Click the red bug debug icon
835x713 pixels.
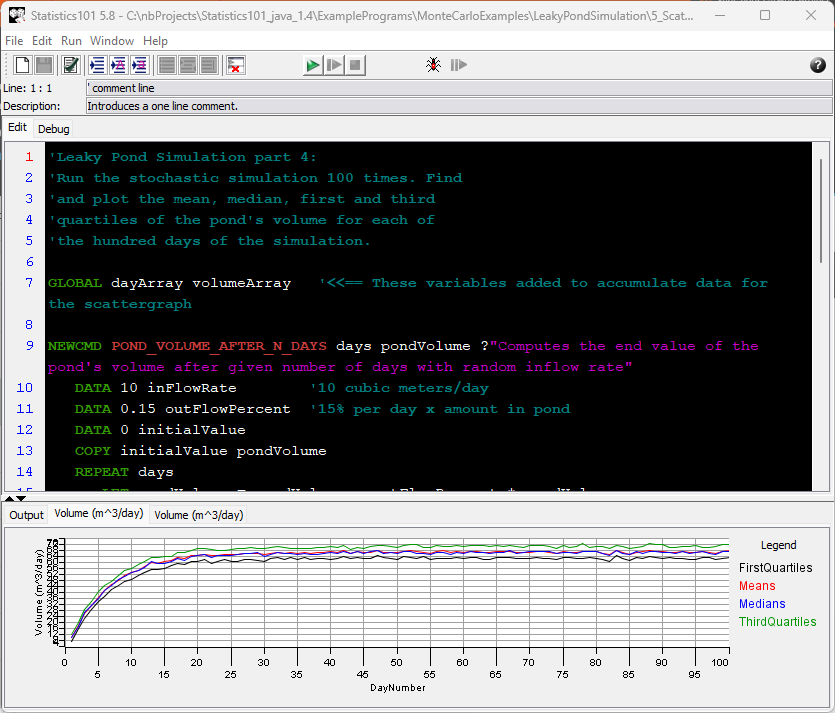(x=433, y=65)
